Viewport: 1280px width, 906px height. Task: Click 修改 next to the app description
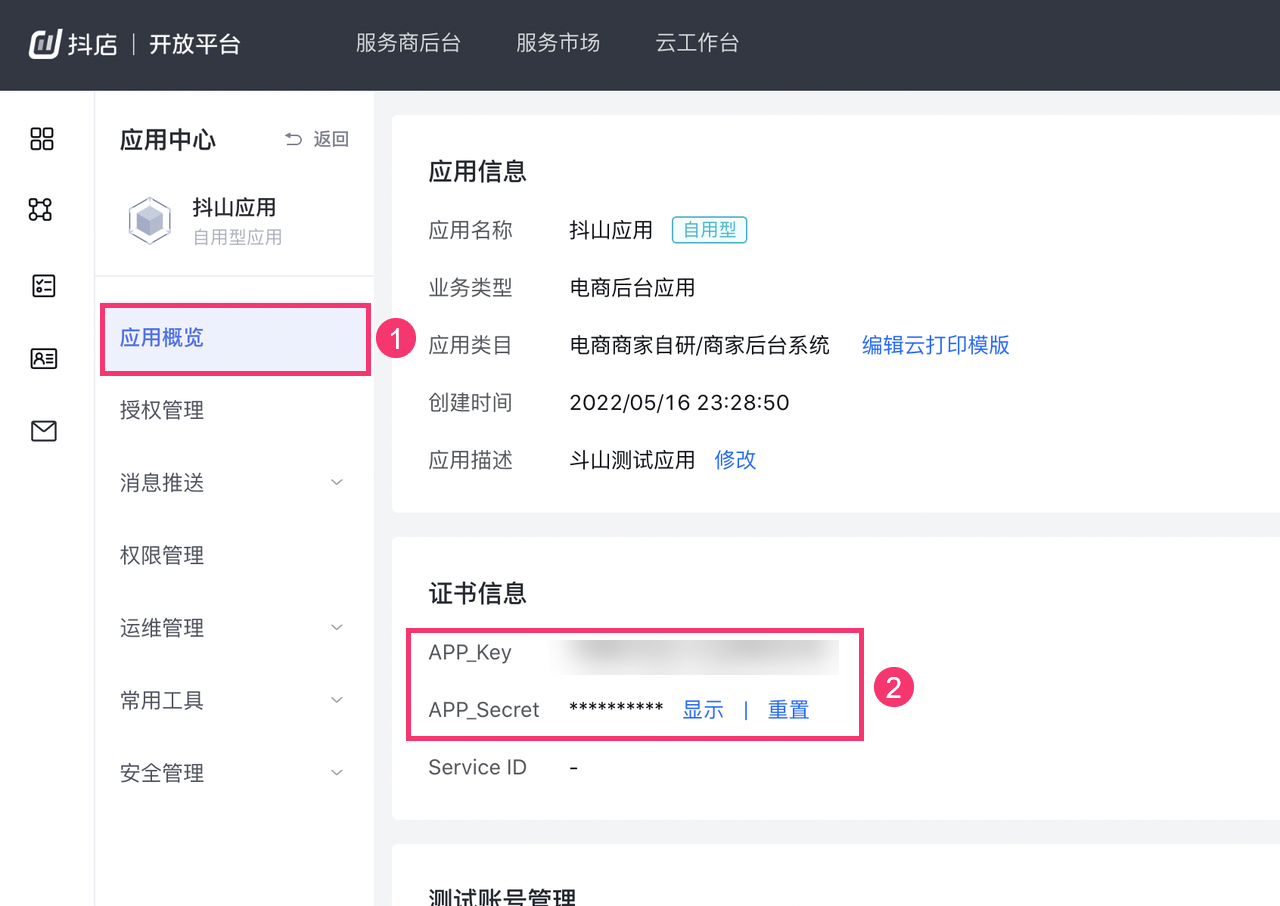[735, 460]
